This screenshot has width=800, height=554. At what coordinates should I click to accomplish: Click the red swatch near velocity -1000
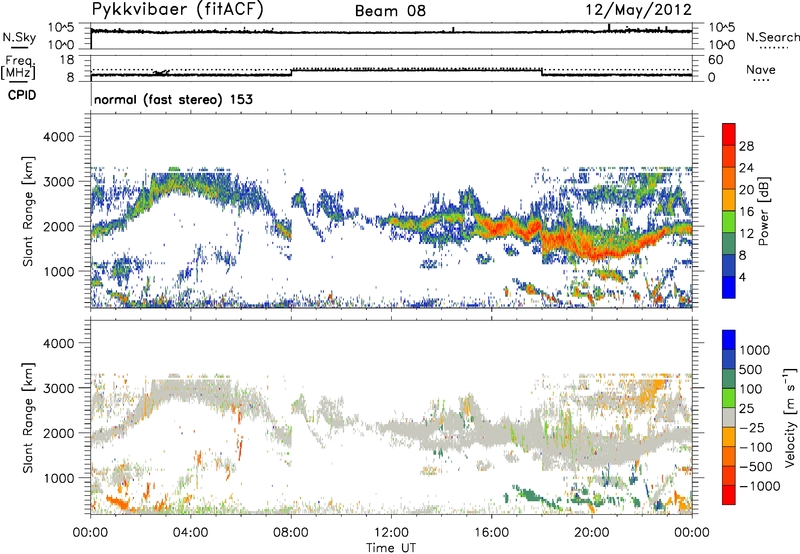click(x=729, y=495)
